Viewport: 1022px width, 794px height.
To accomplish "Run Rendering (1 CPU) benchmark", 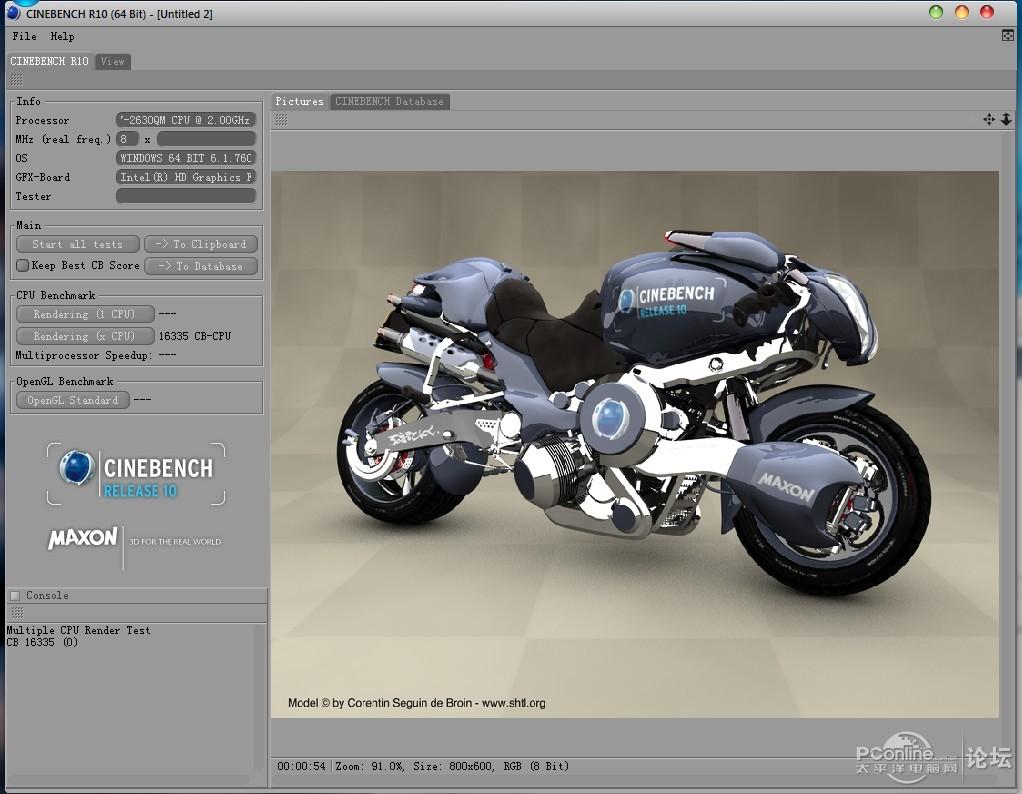I will (85, 314).
